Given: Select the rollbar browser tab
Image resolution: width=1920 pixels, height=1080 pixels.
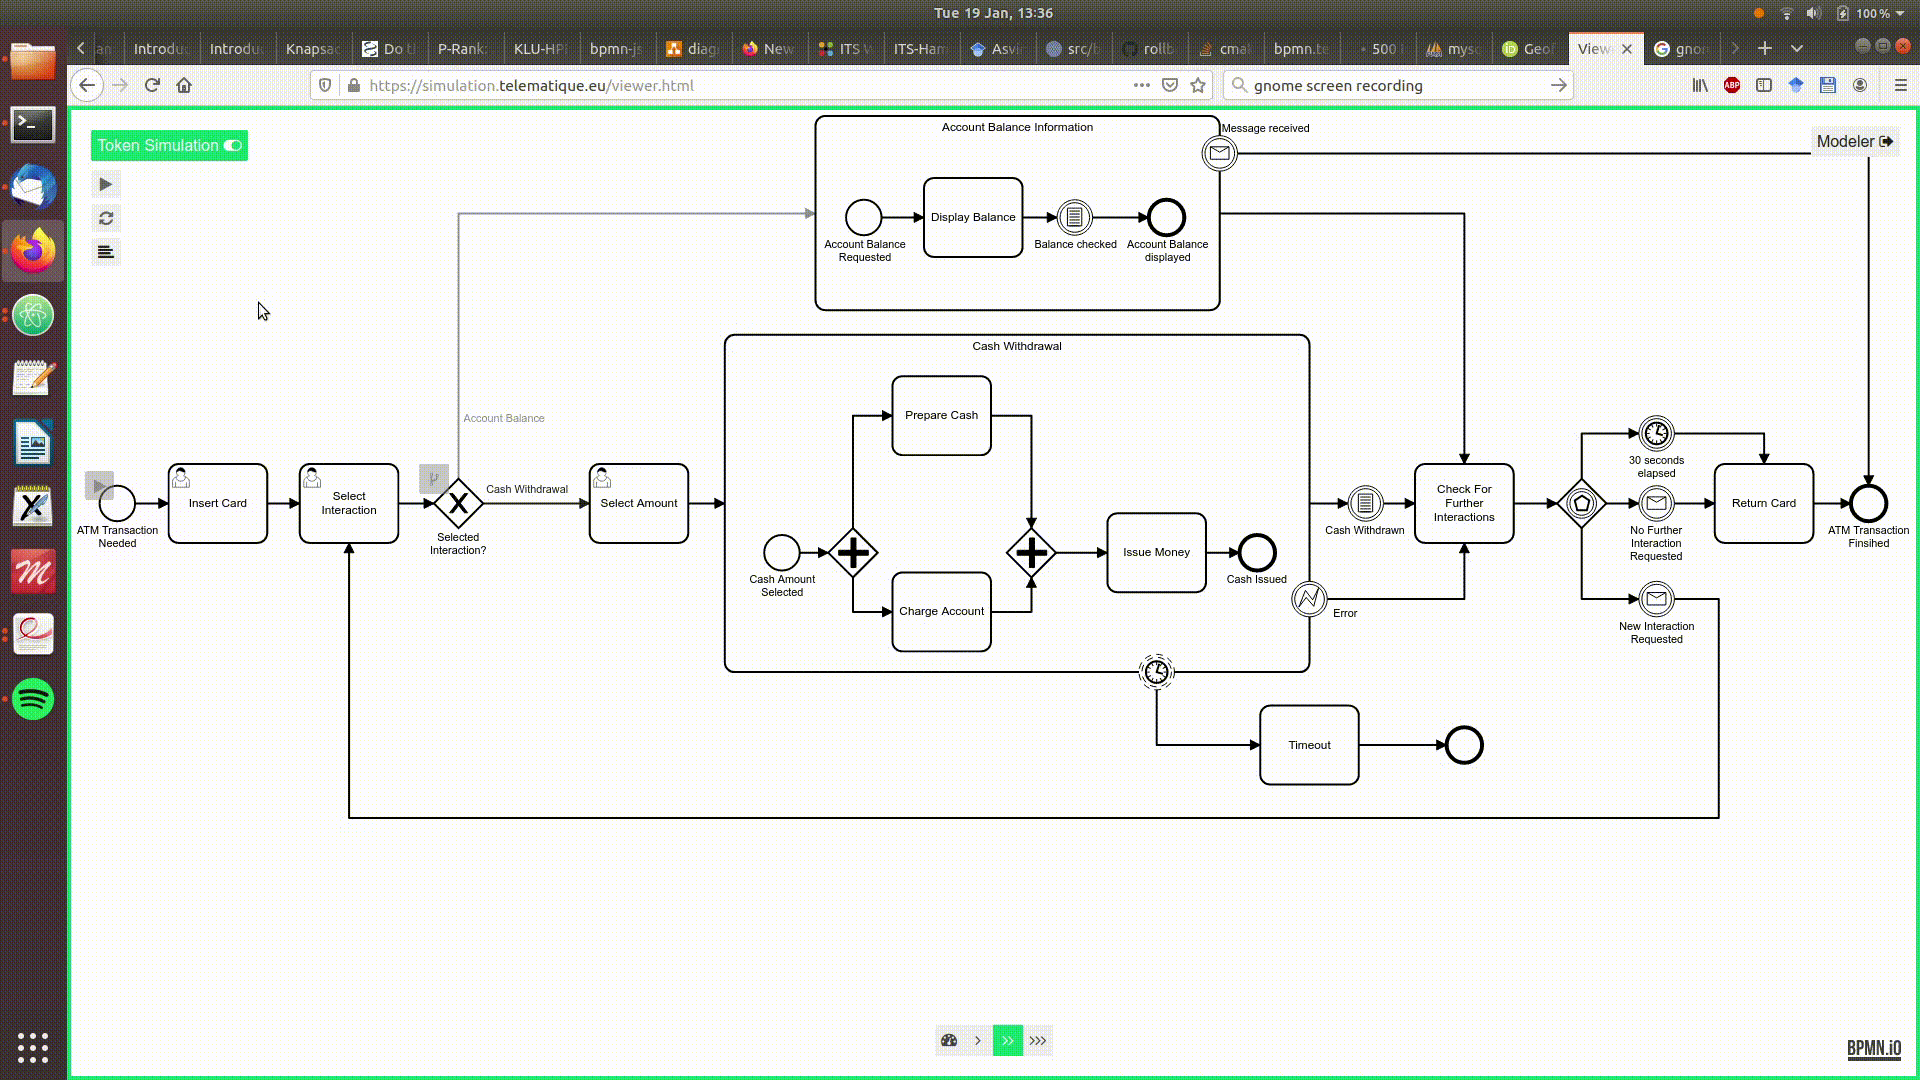Looking at the screenshot, I should click(1152, 48).
